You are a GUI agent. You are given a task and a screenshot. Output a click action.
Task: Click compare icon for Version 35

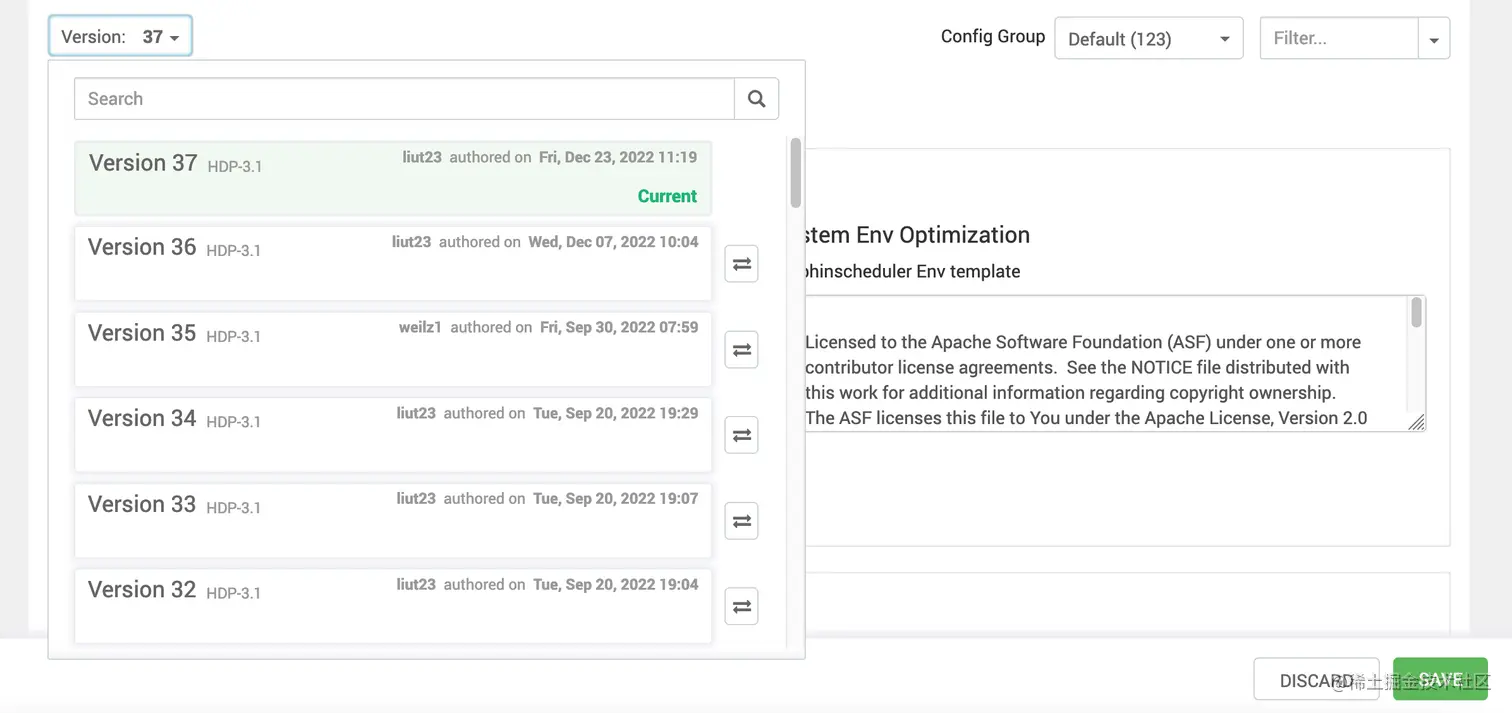coord(741,350)
